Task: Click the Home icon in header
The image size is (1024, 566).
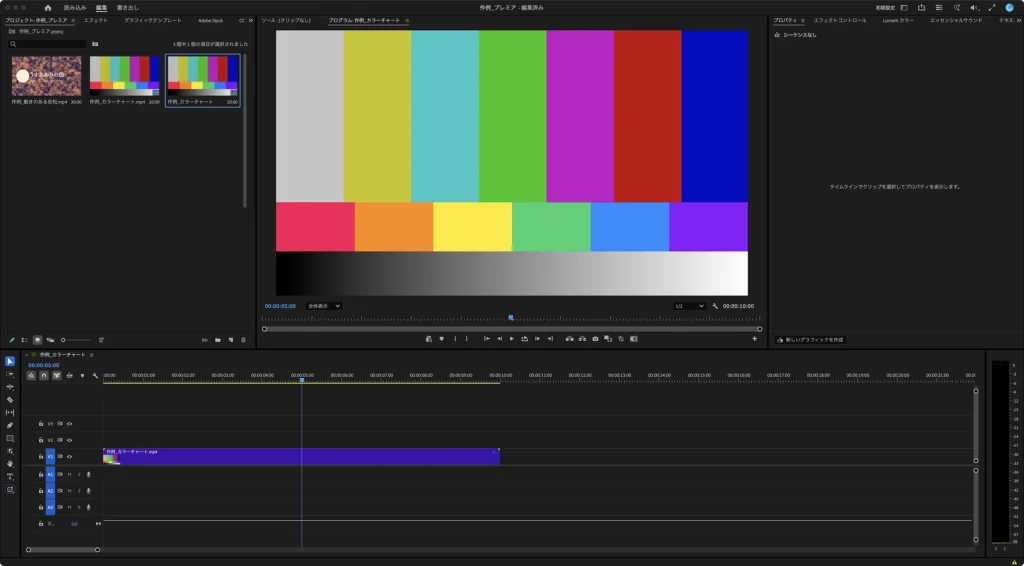Action: (x=48, y=8)
